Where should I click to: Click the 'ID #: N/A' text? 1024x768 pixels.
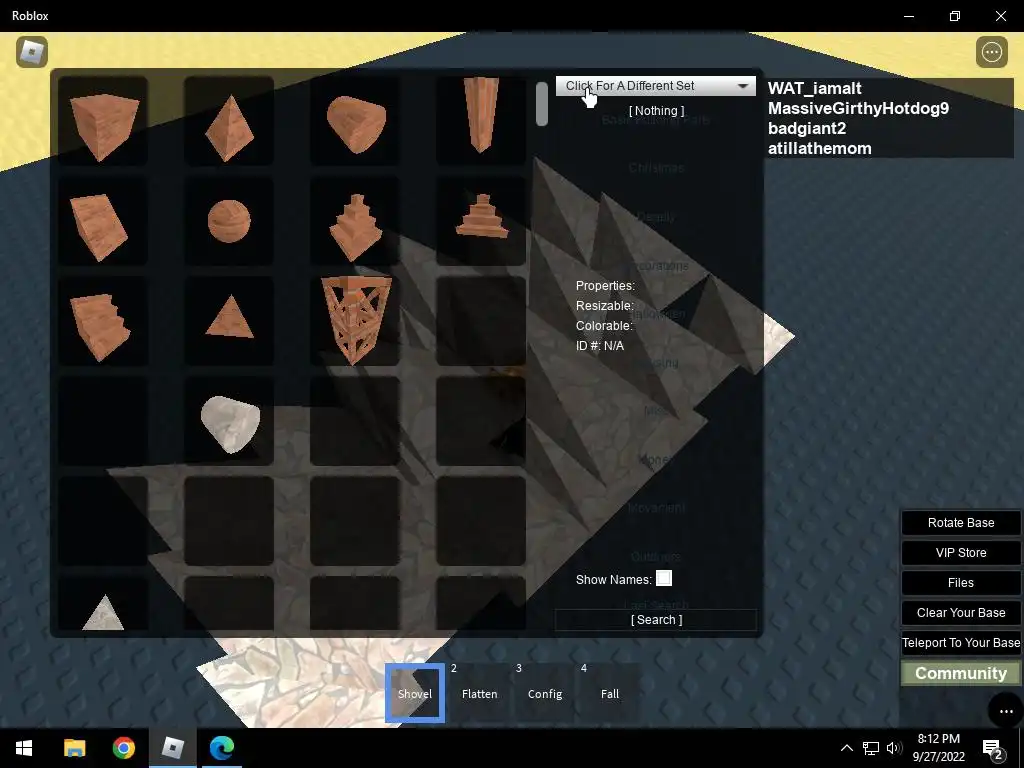tap(600, 345)
